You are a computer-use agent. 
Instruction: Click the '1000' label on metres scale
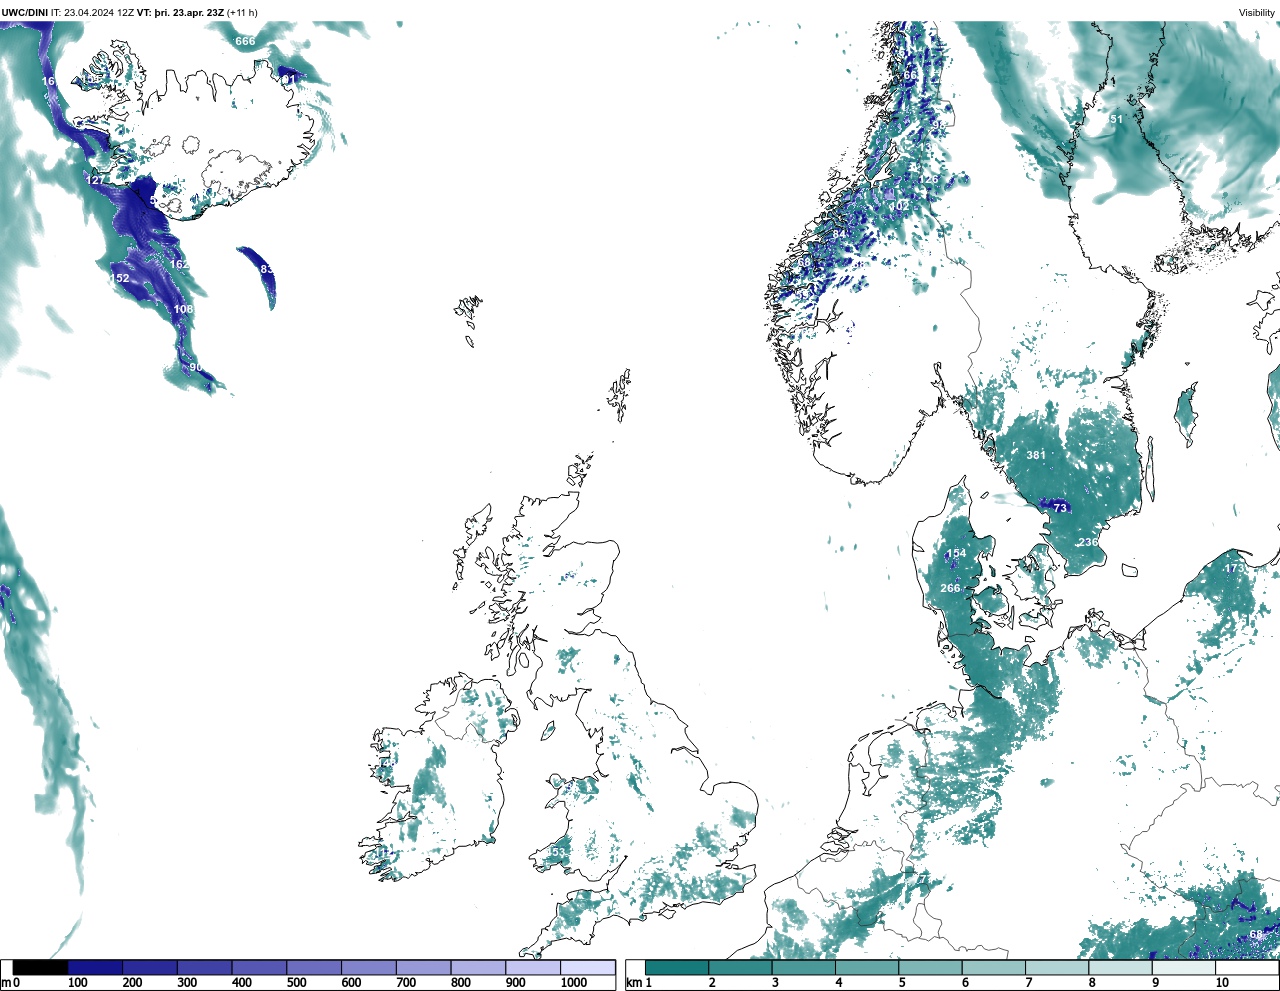point(574,983)
